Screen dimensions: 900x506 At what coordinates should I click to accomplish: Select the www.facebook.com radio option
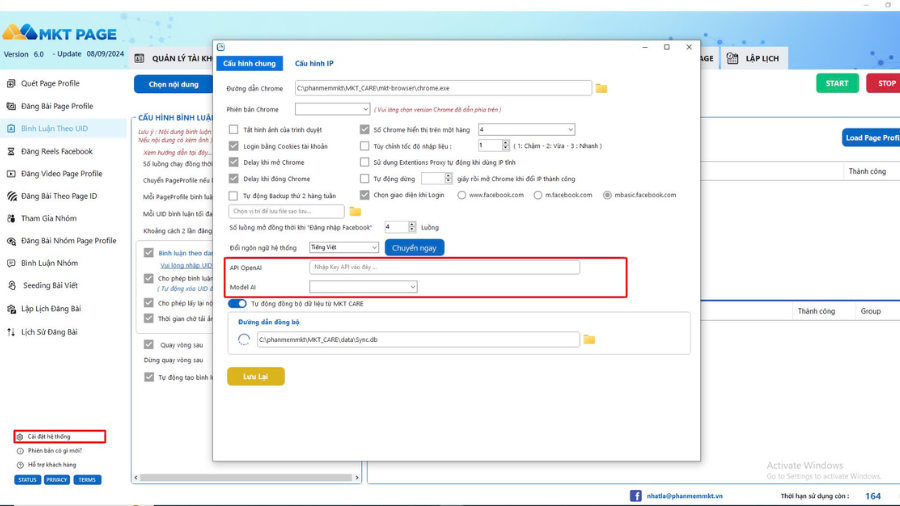(x=462, y=195)
